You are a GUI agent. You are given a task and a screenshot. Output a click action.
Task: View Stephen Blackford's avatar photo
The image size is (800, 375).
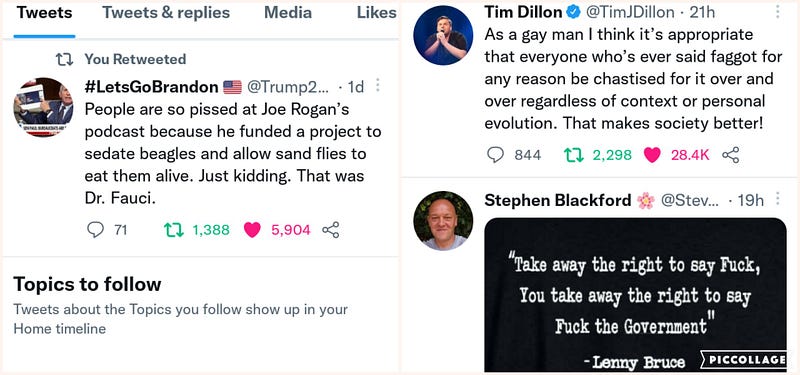click(443, 221)
